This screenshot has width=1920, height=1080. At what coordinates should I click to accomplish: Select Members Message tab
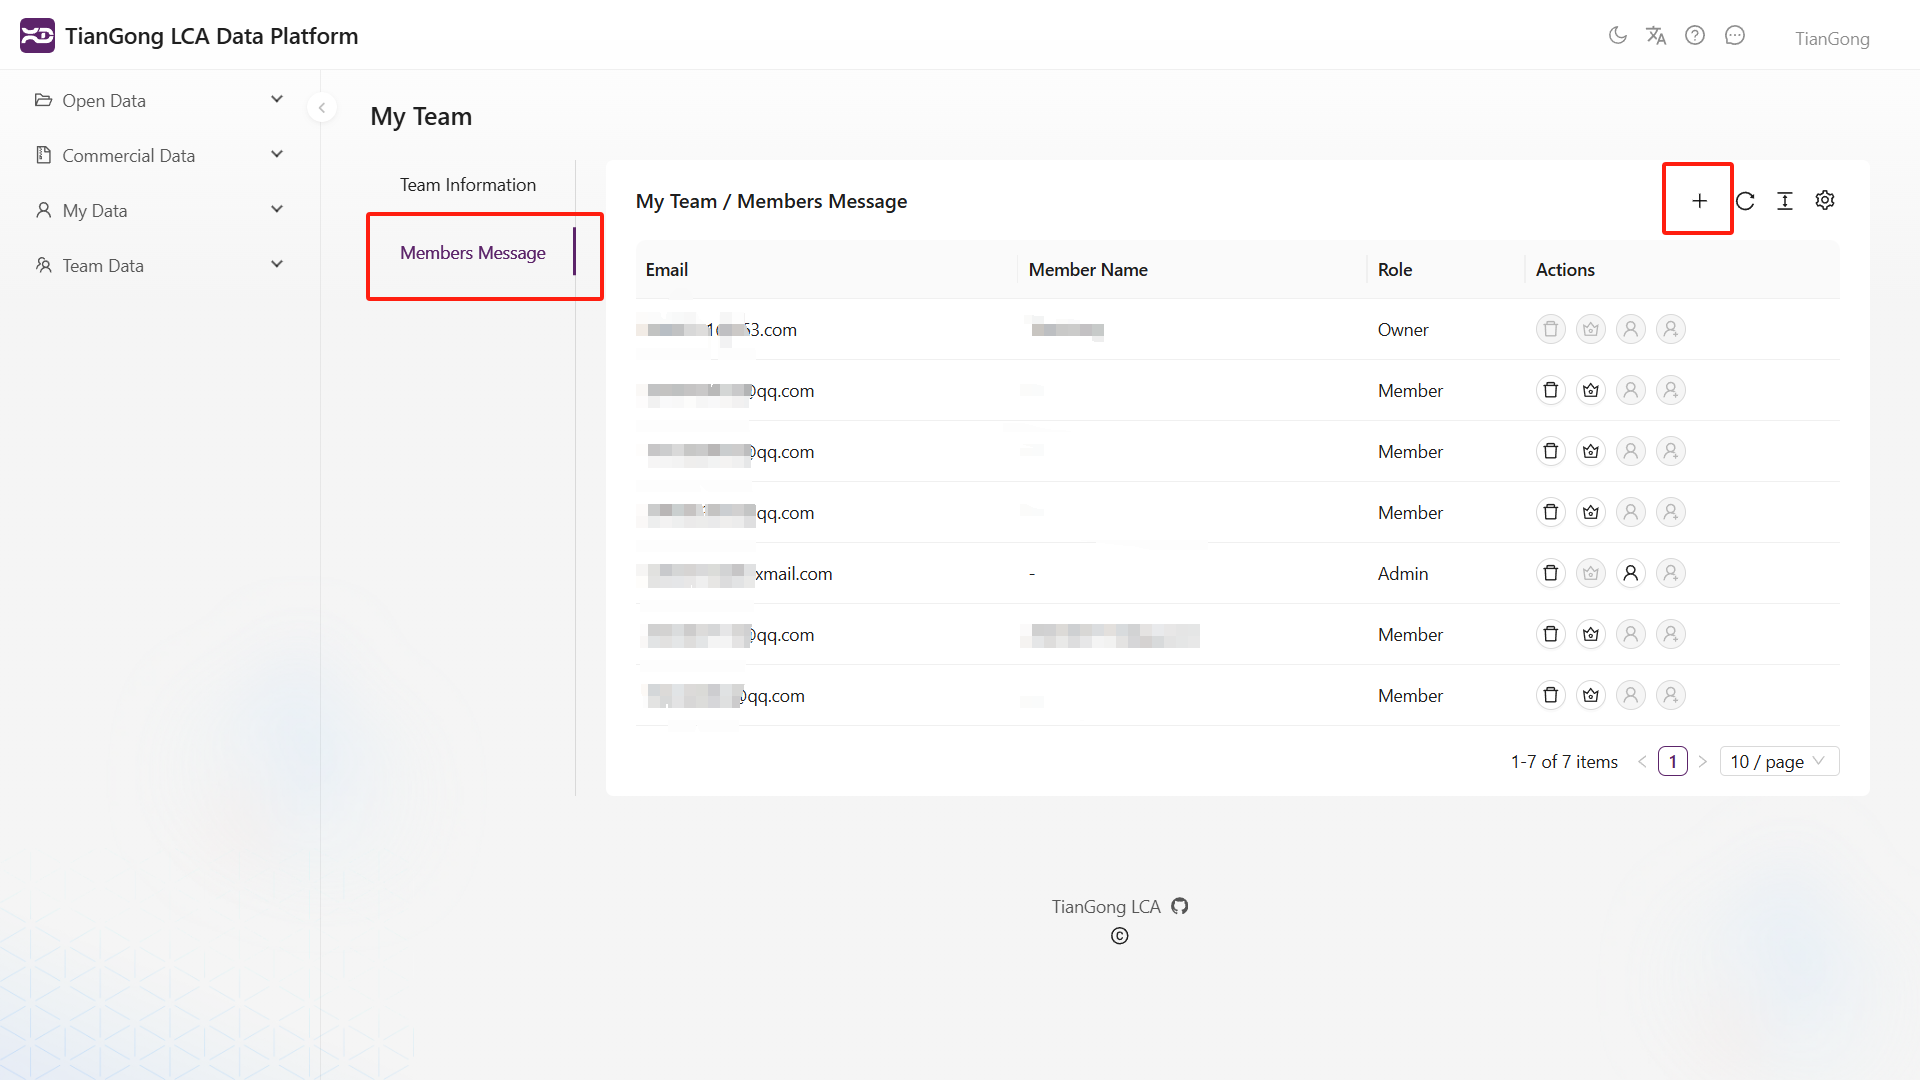tap(473, 253)
